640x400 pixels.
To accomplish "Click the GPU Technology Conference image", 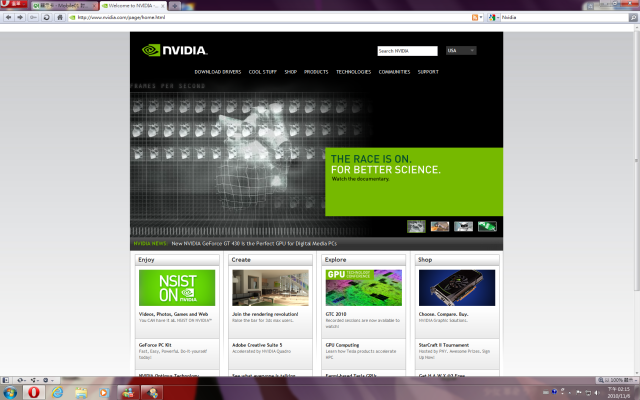I will click(364, 288).
